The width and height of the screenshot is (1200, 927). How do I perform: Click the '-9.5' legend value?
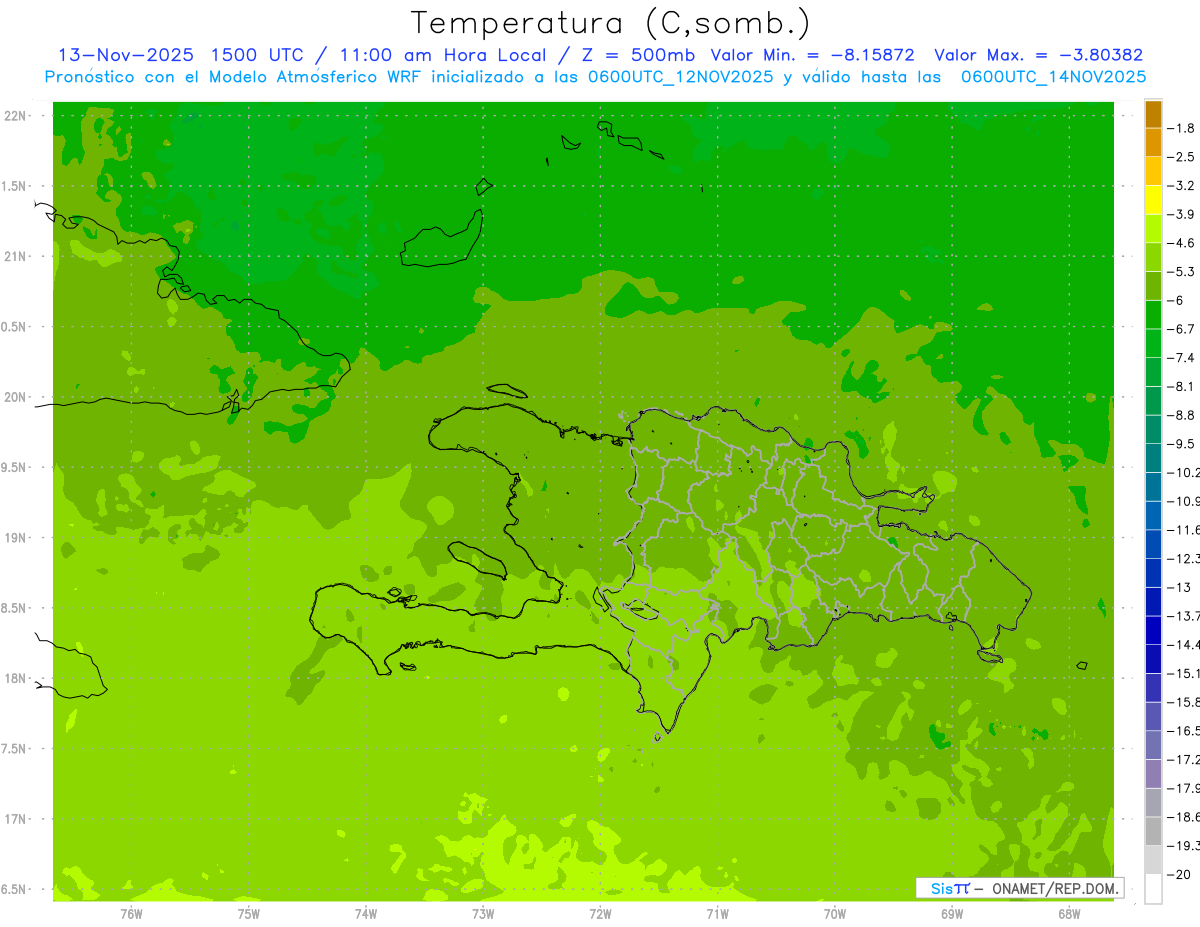[x=1181, y=443]
